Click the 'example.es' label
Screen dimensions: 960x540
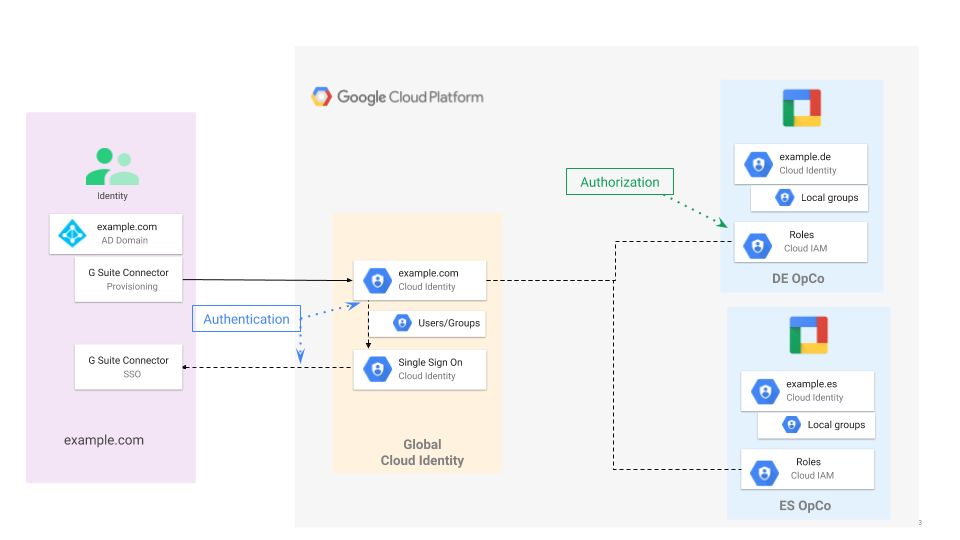tap(812, 384)
